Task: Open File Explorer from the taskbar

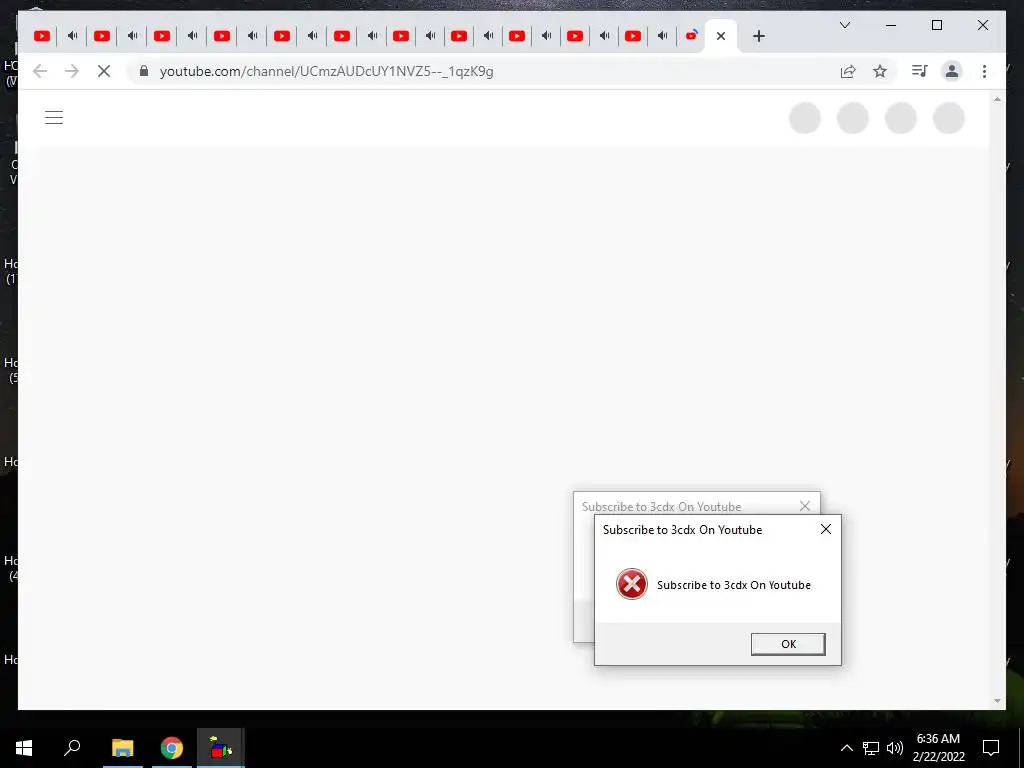Action: click(x=122, y=748)
